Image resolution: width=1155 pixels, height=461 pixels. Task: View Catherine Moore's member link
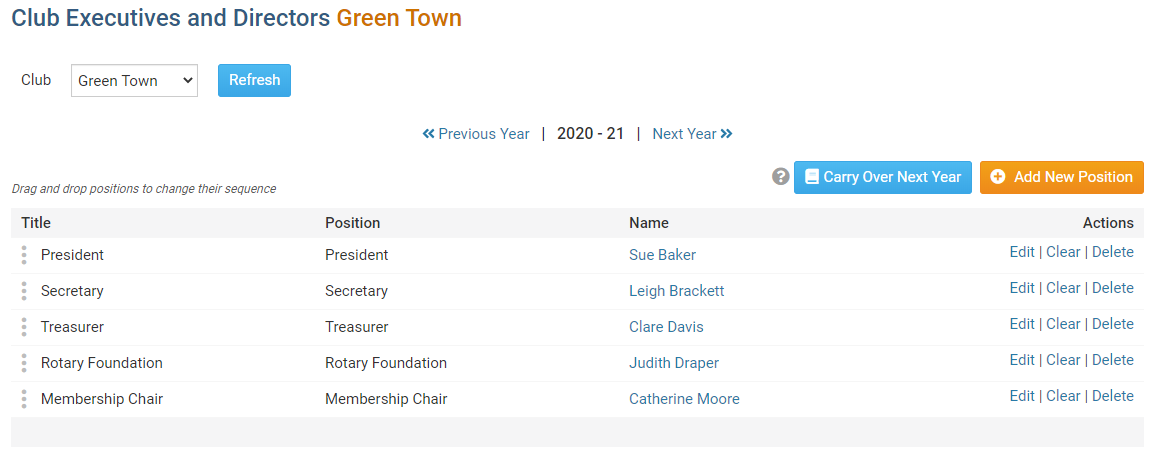684,399
